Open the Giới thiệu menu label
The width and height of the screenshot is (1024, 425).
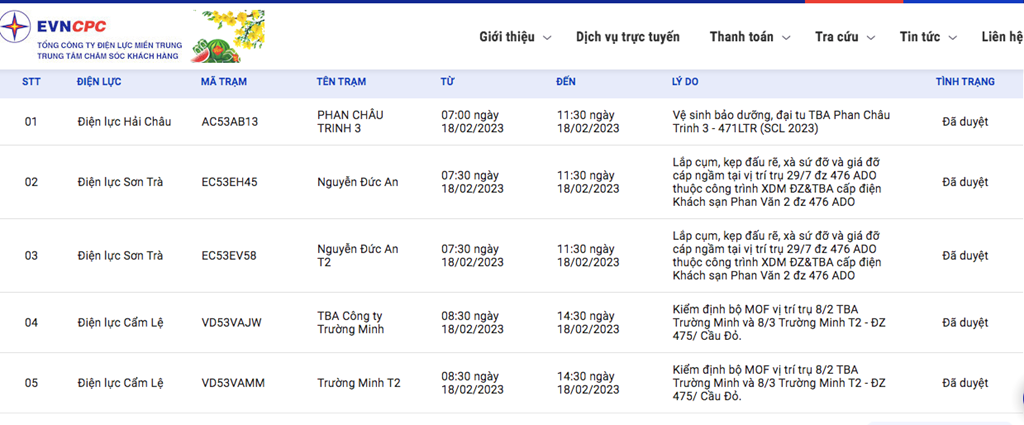tap(507, 37)
